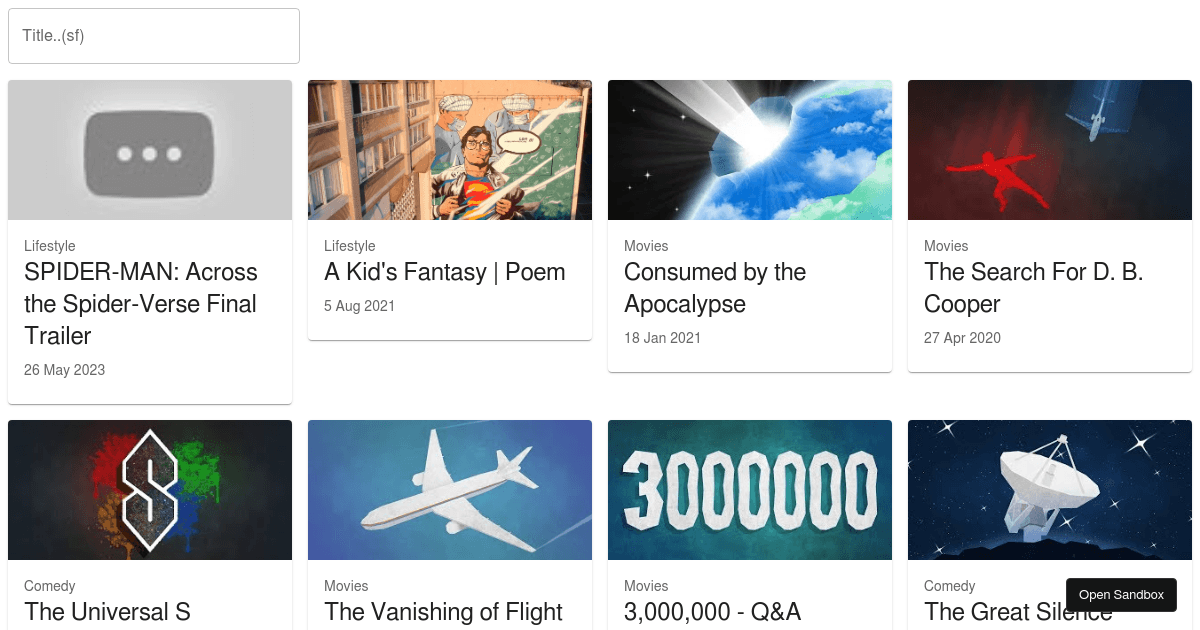Click the Lifestyle label on Spider-Man card
1200x630 pixels.
50,246
